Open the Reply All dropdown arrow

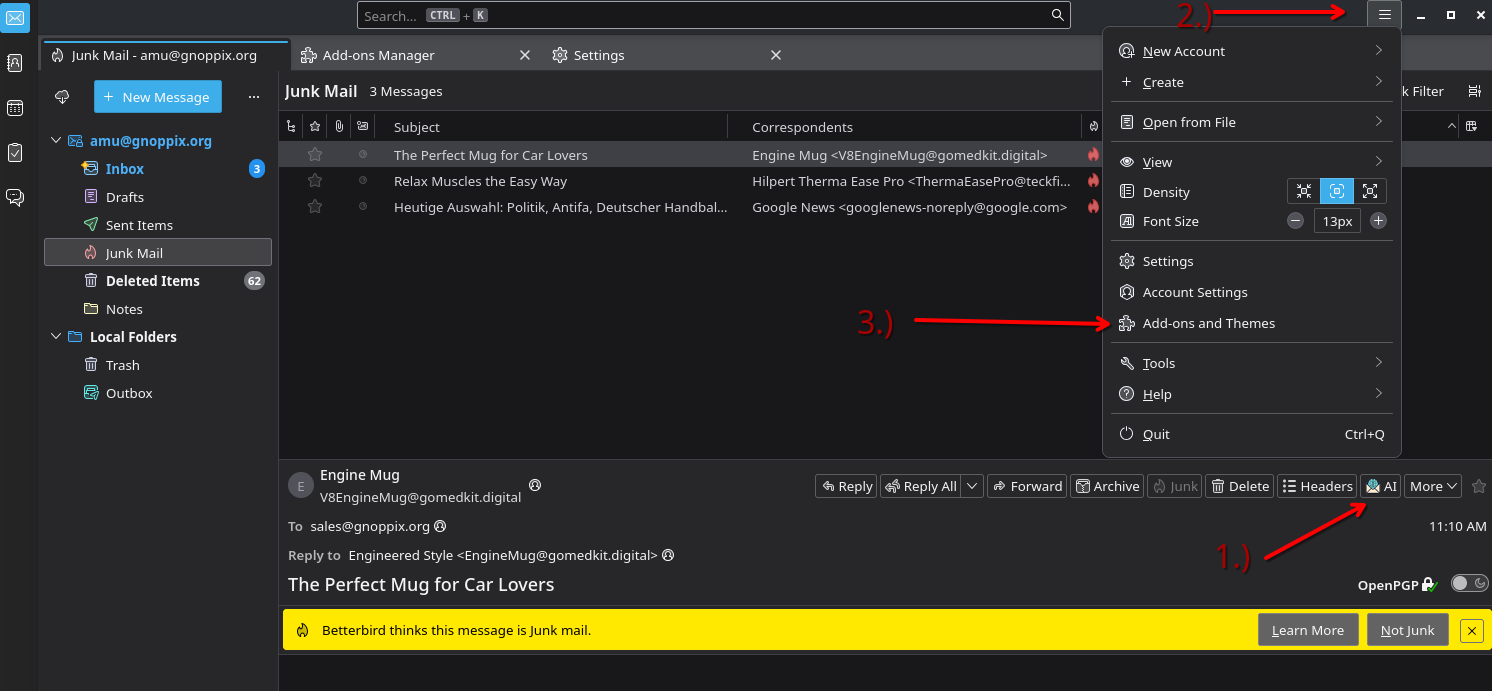click(x=973, y=486)
